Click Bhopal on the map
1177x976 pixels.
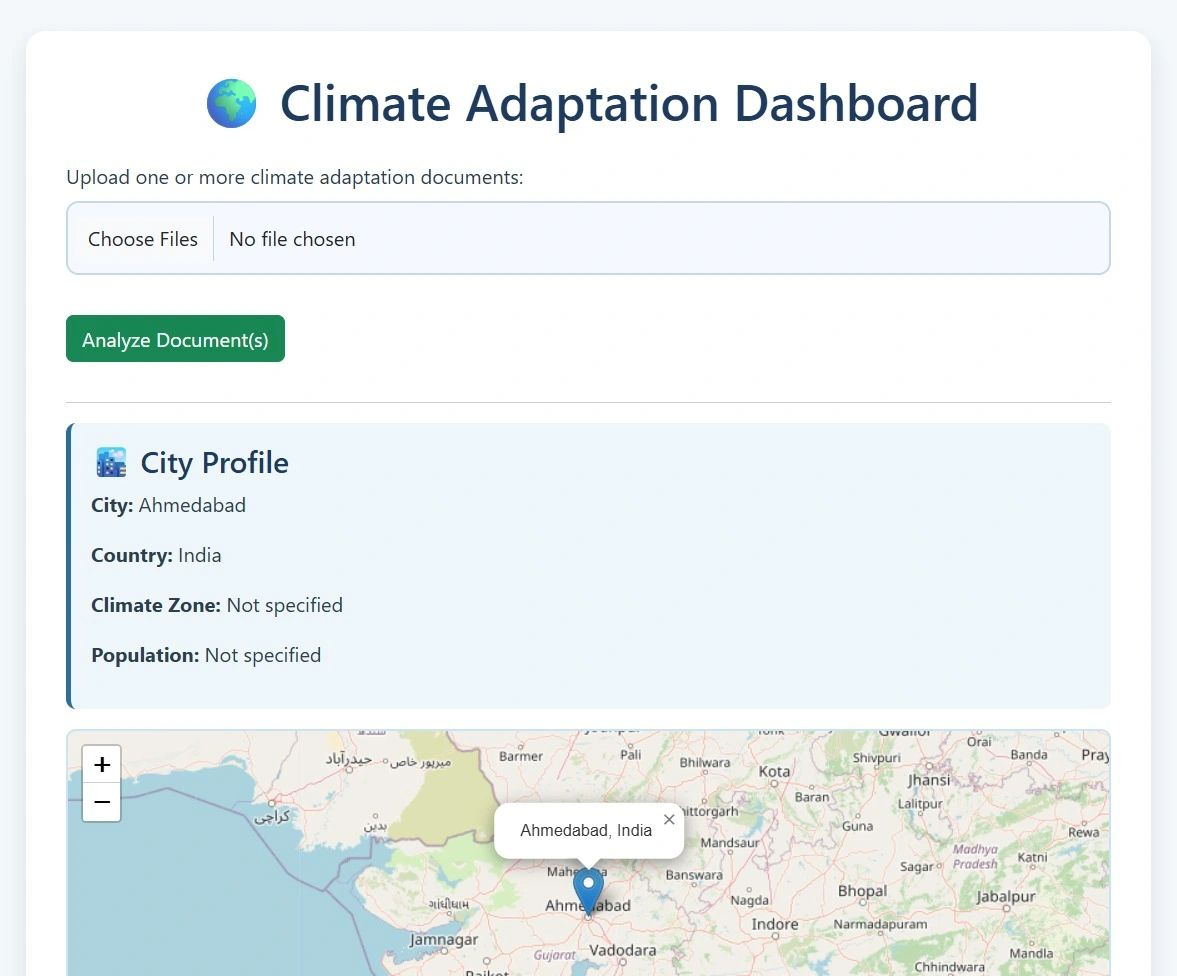pyautogui.click(x=862, y=891)
